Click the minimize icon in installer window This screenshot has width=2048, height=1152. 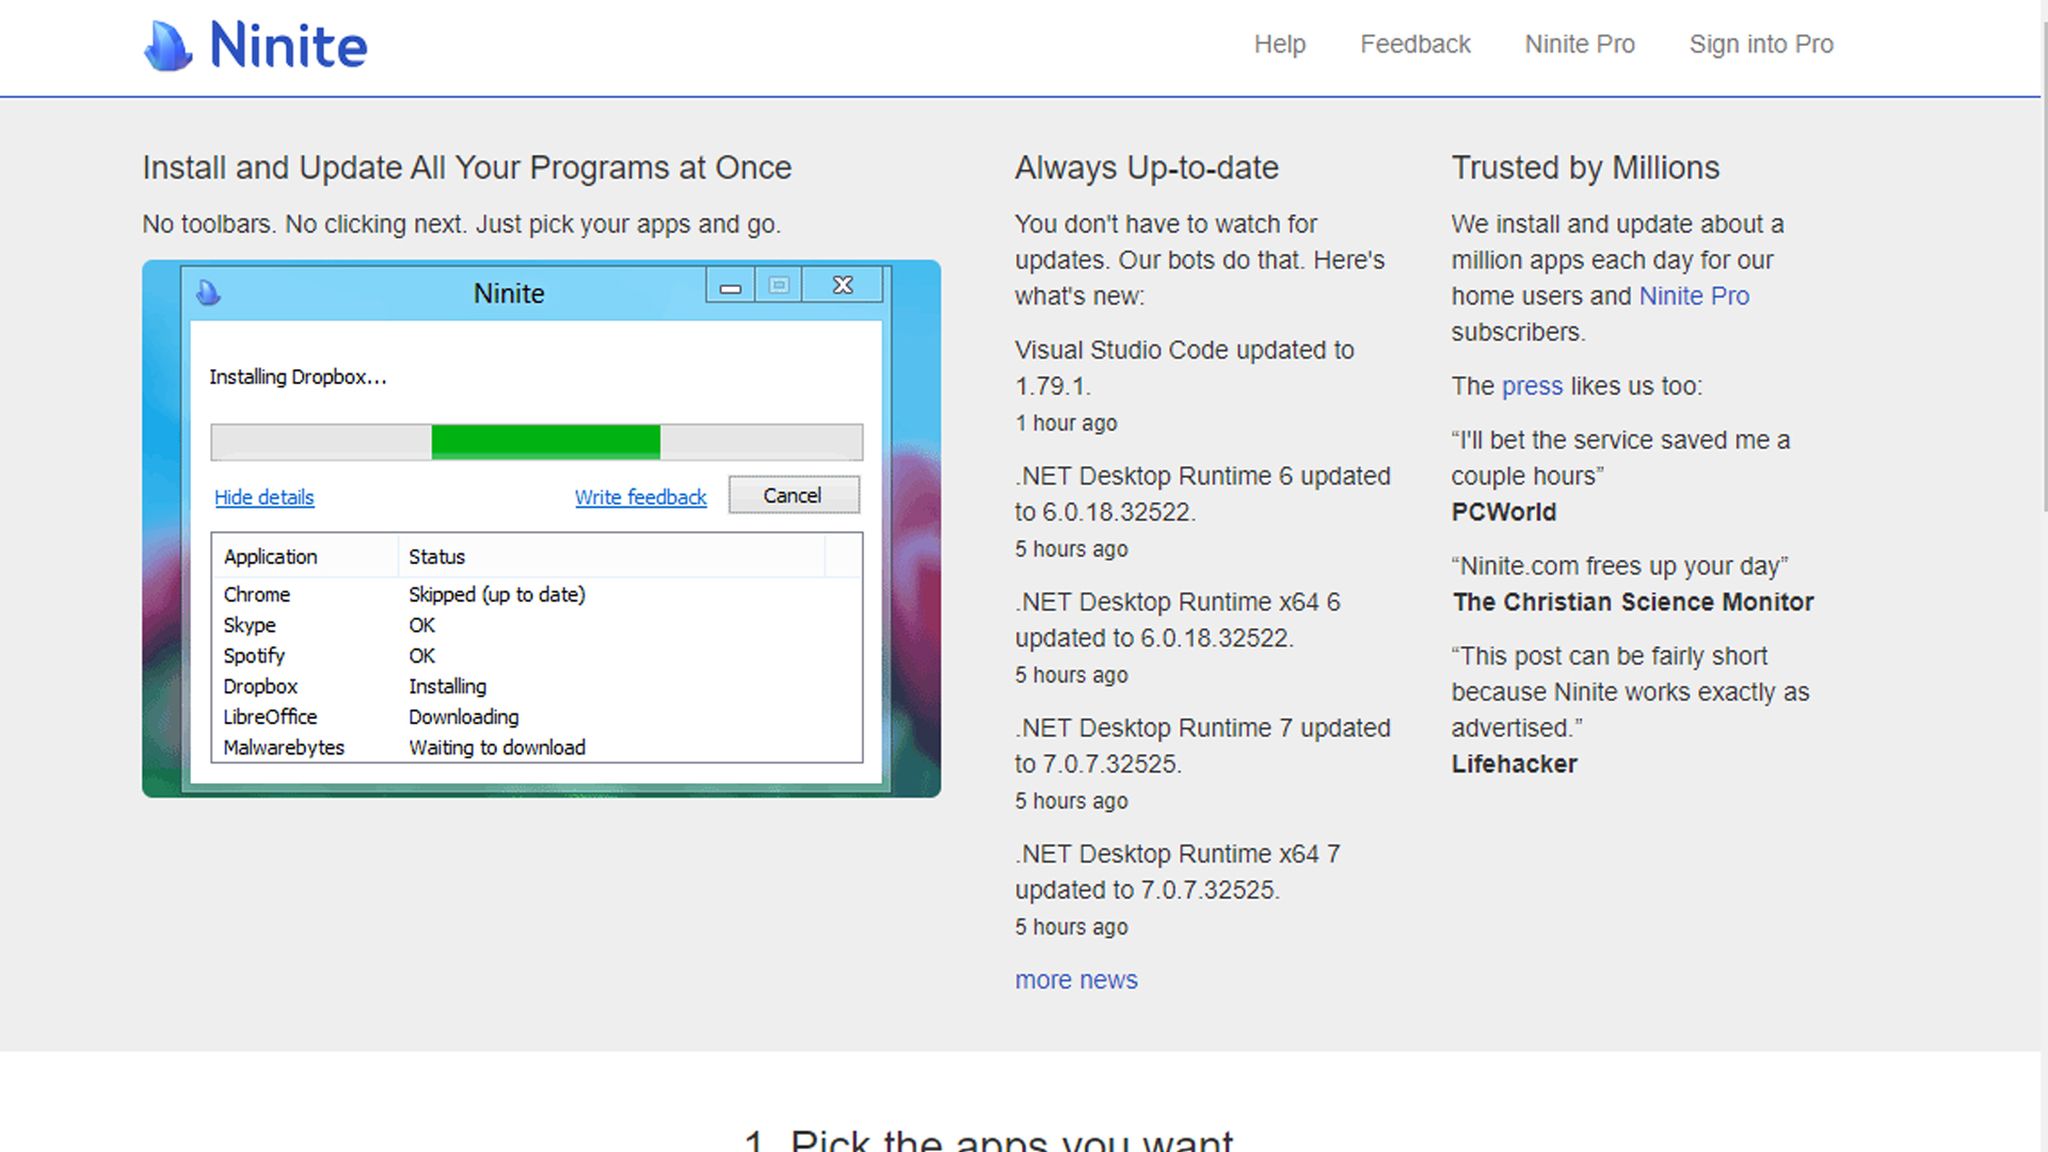pyautogui.click(x=730, y=287)
